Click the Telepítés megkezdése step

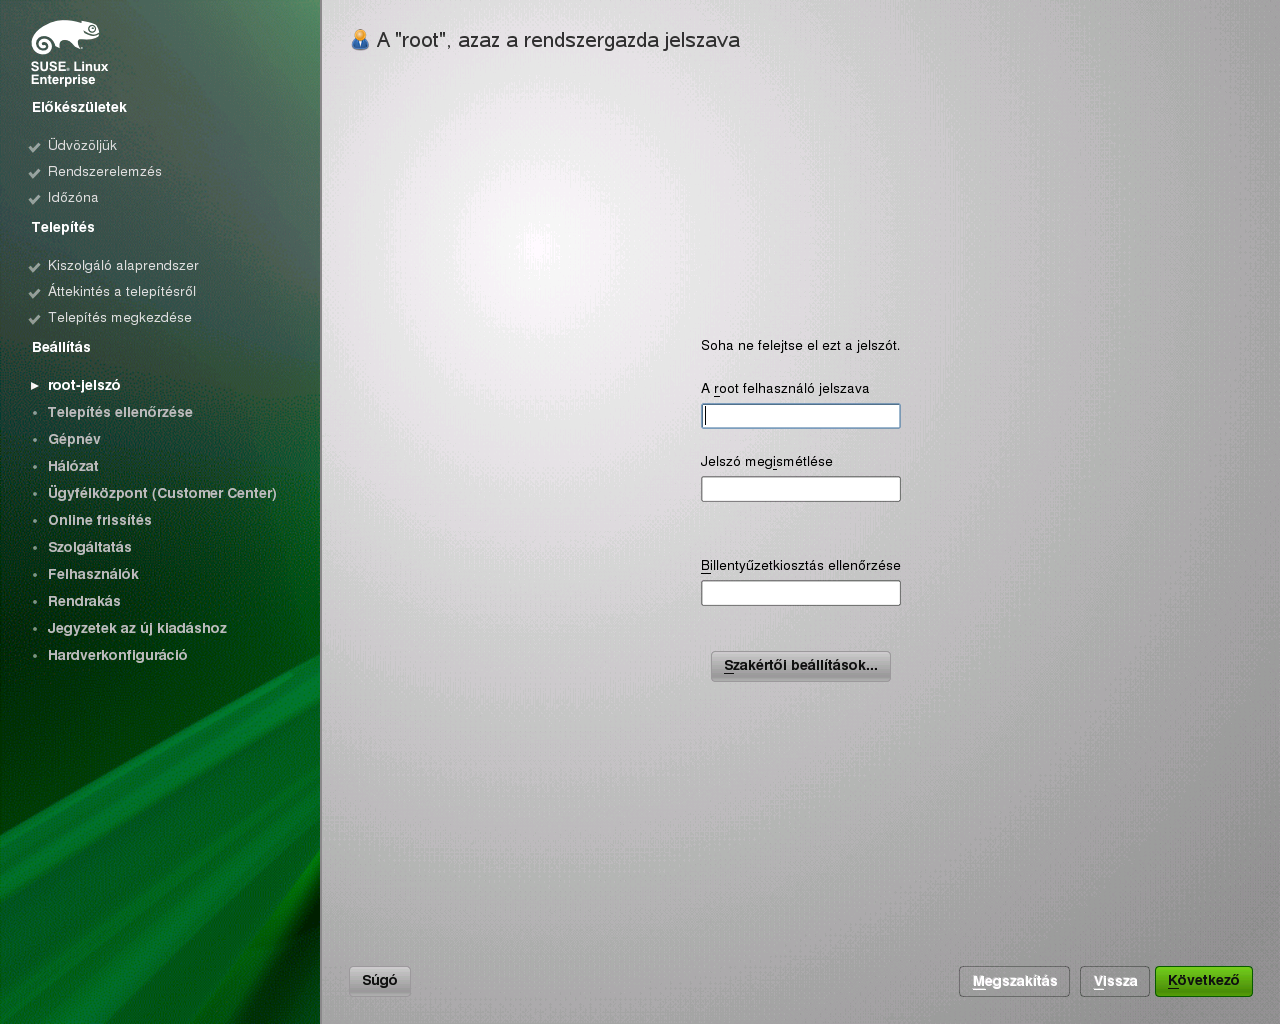(120, 317)
